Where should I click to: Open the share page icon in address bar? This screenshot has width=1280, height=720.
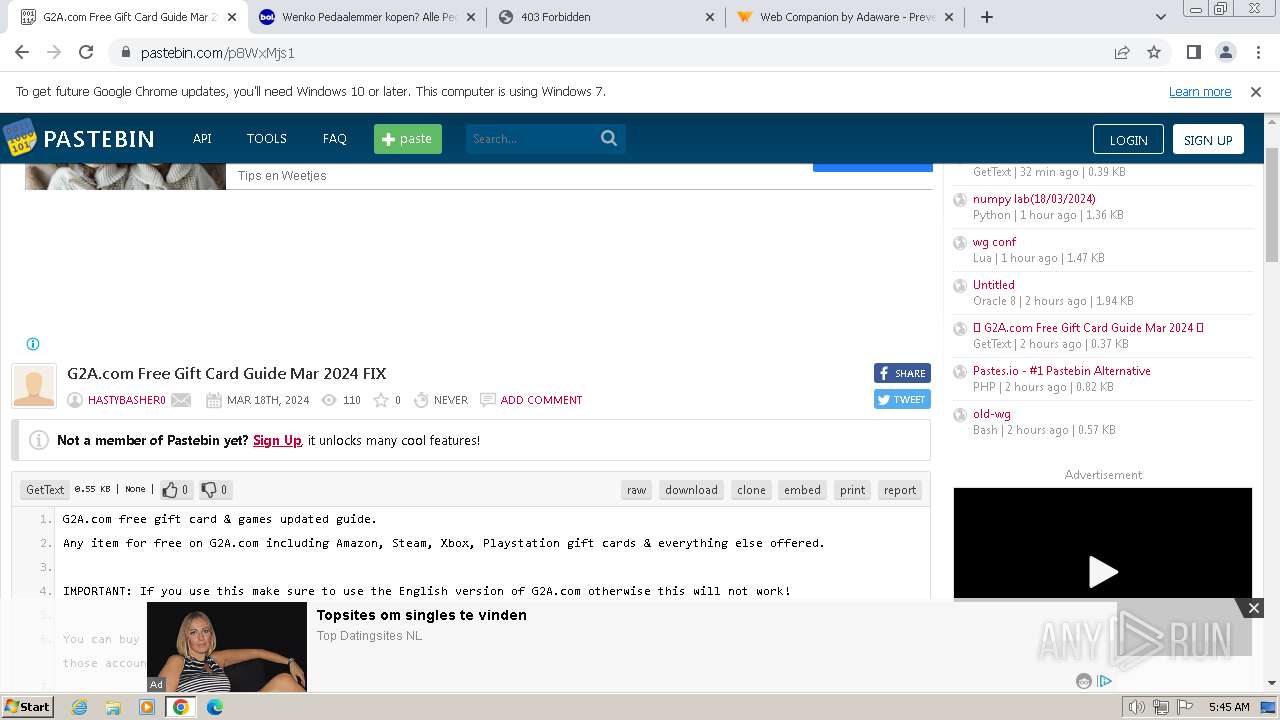click(1122, 52)
